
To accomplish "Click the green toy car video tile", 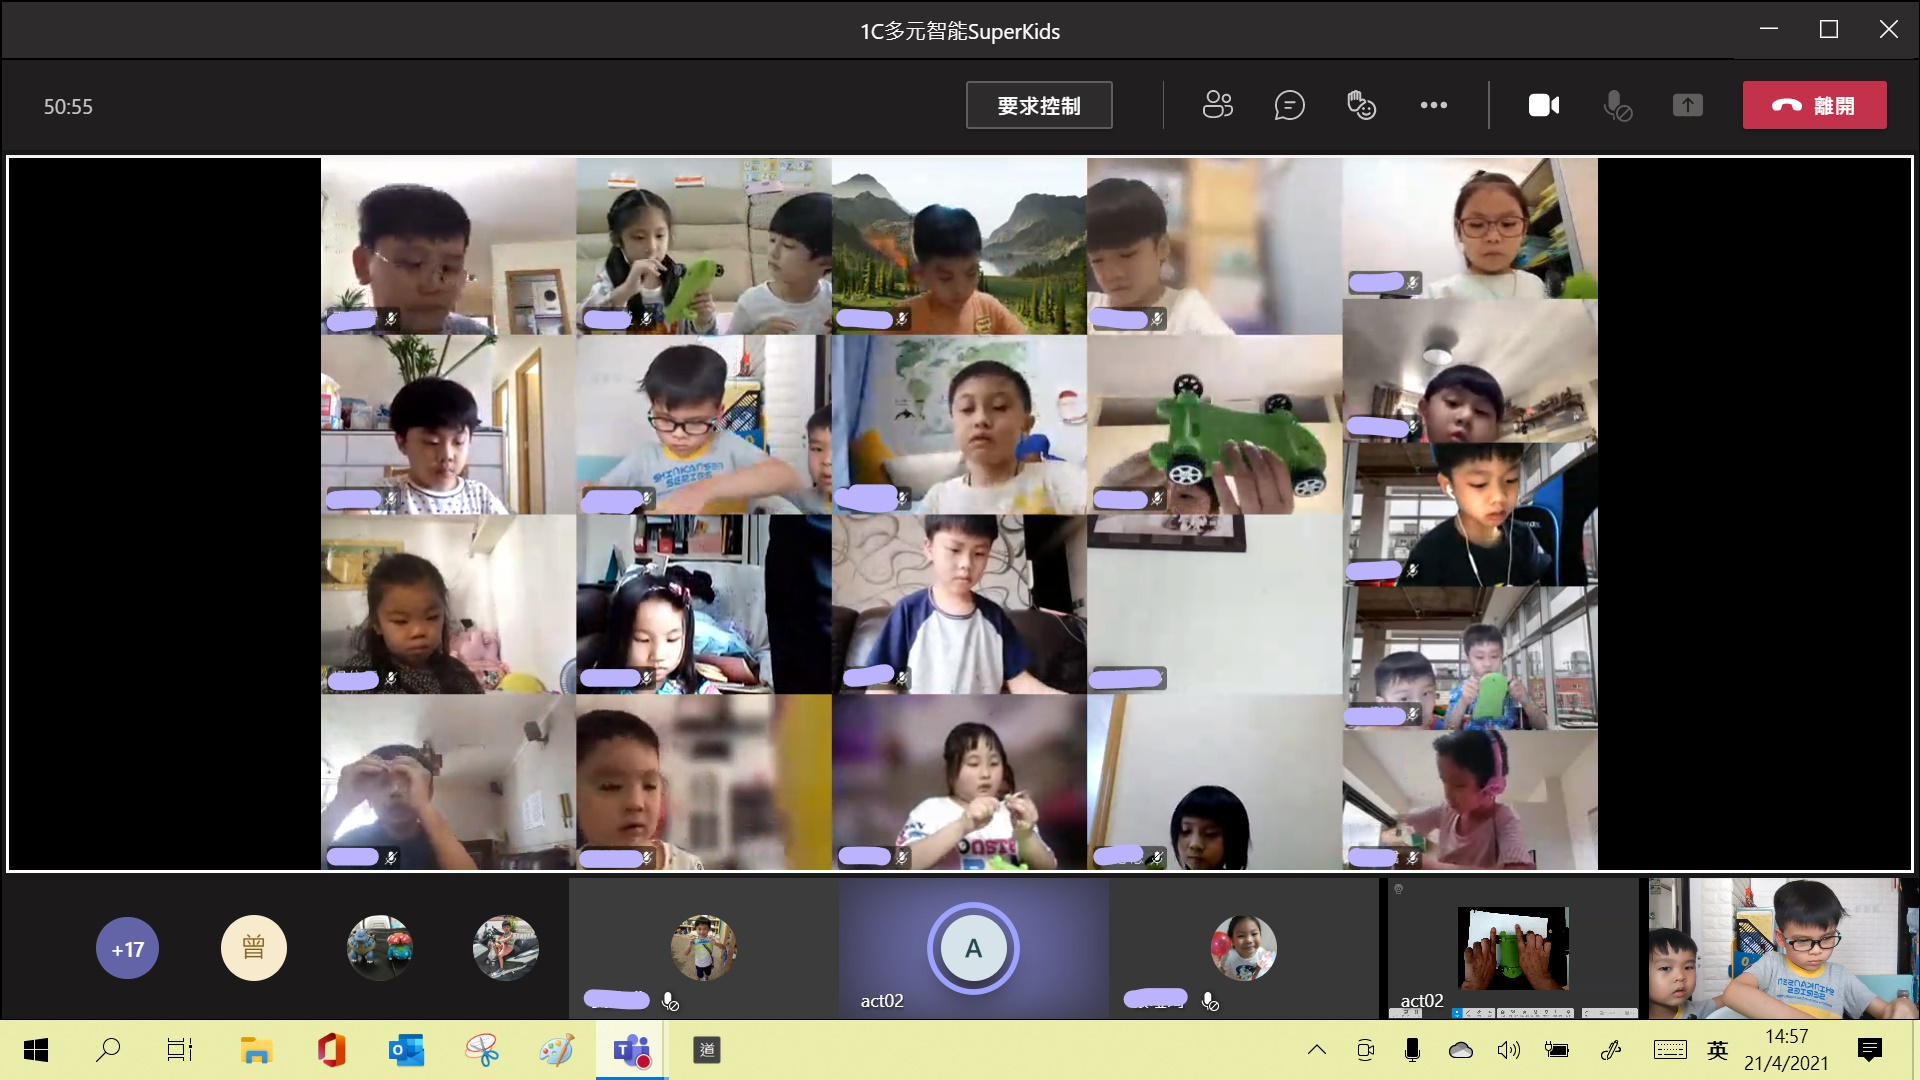I will (x=1214, y=425).
